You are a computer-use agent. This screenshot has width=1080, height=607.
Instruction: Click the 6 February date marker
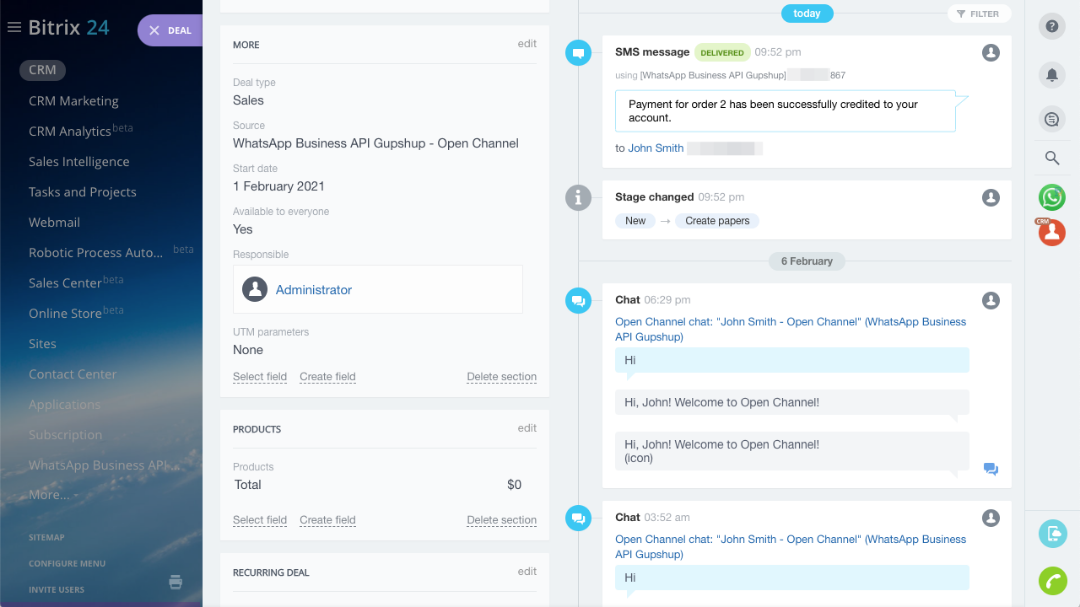(807, 261)
